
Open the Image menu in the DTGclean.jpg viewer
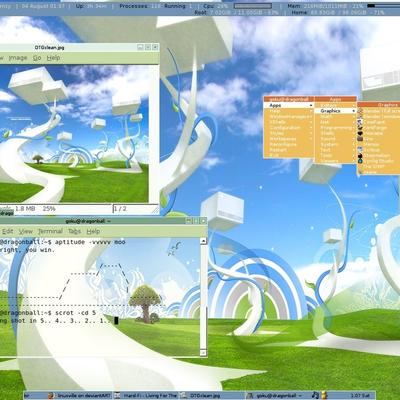(x=18, y=58)
